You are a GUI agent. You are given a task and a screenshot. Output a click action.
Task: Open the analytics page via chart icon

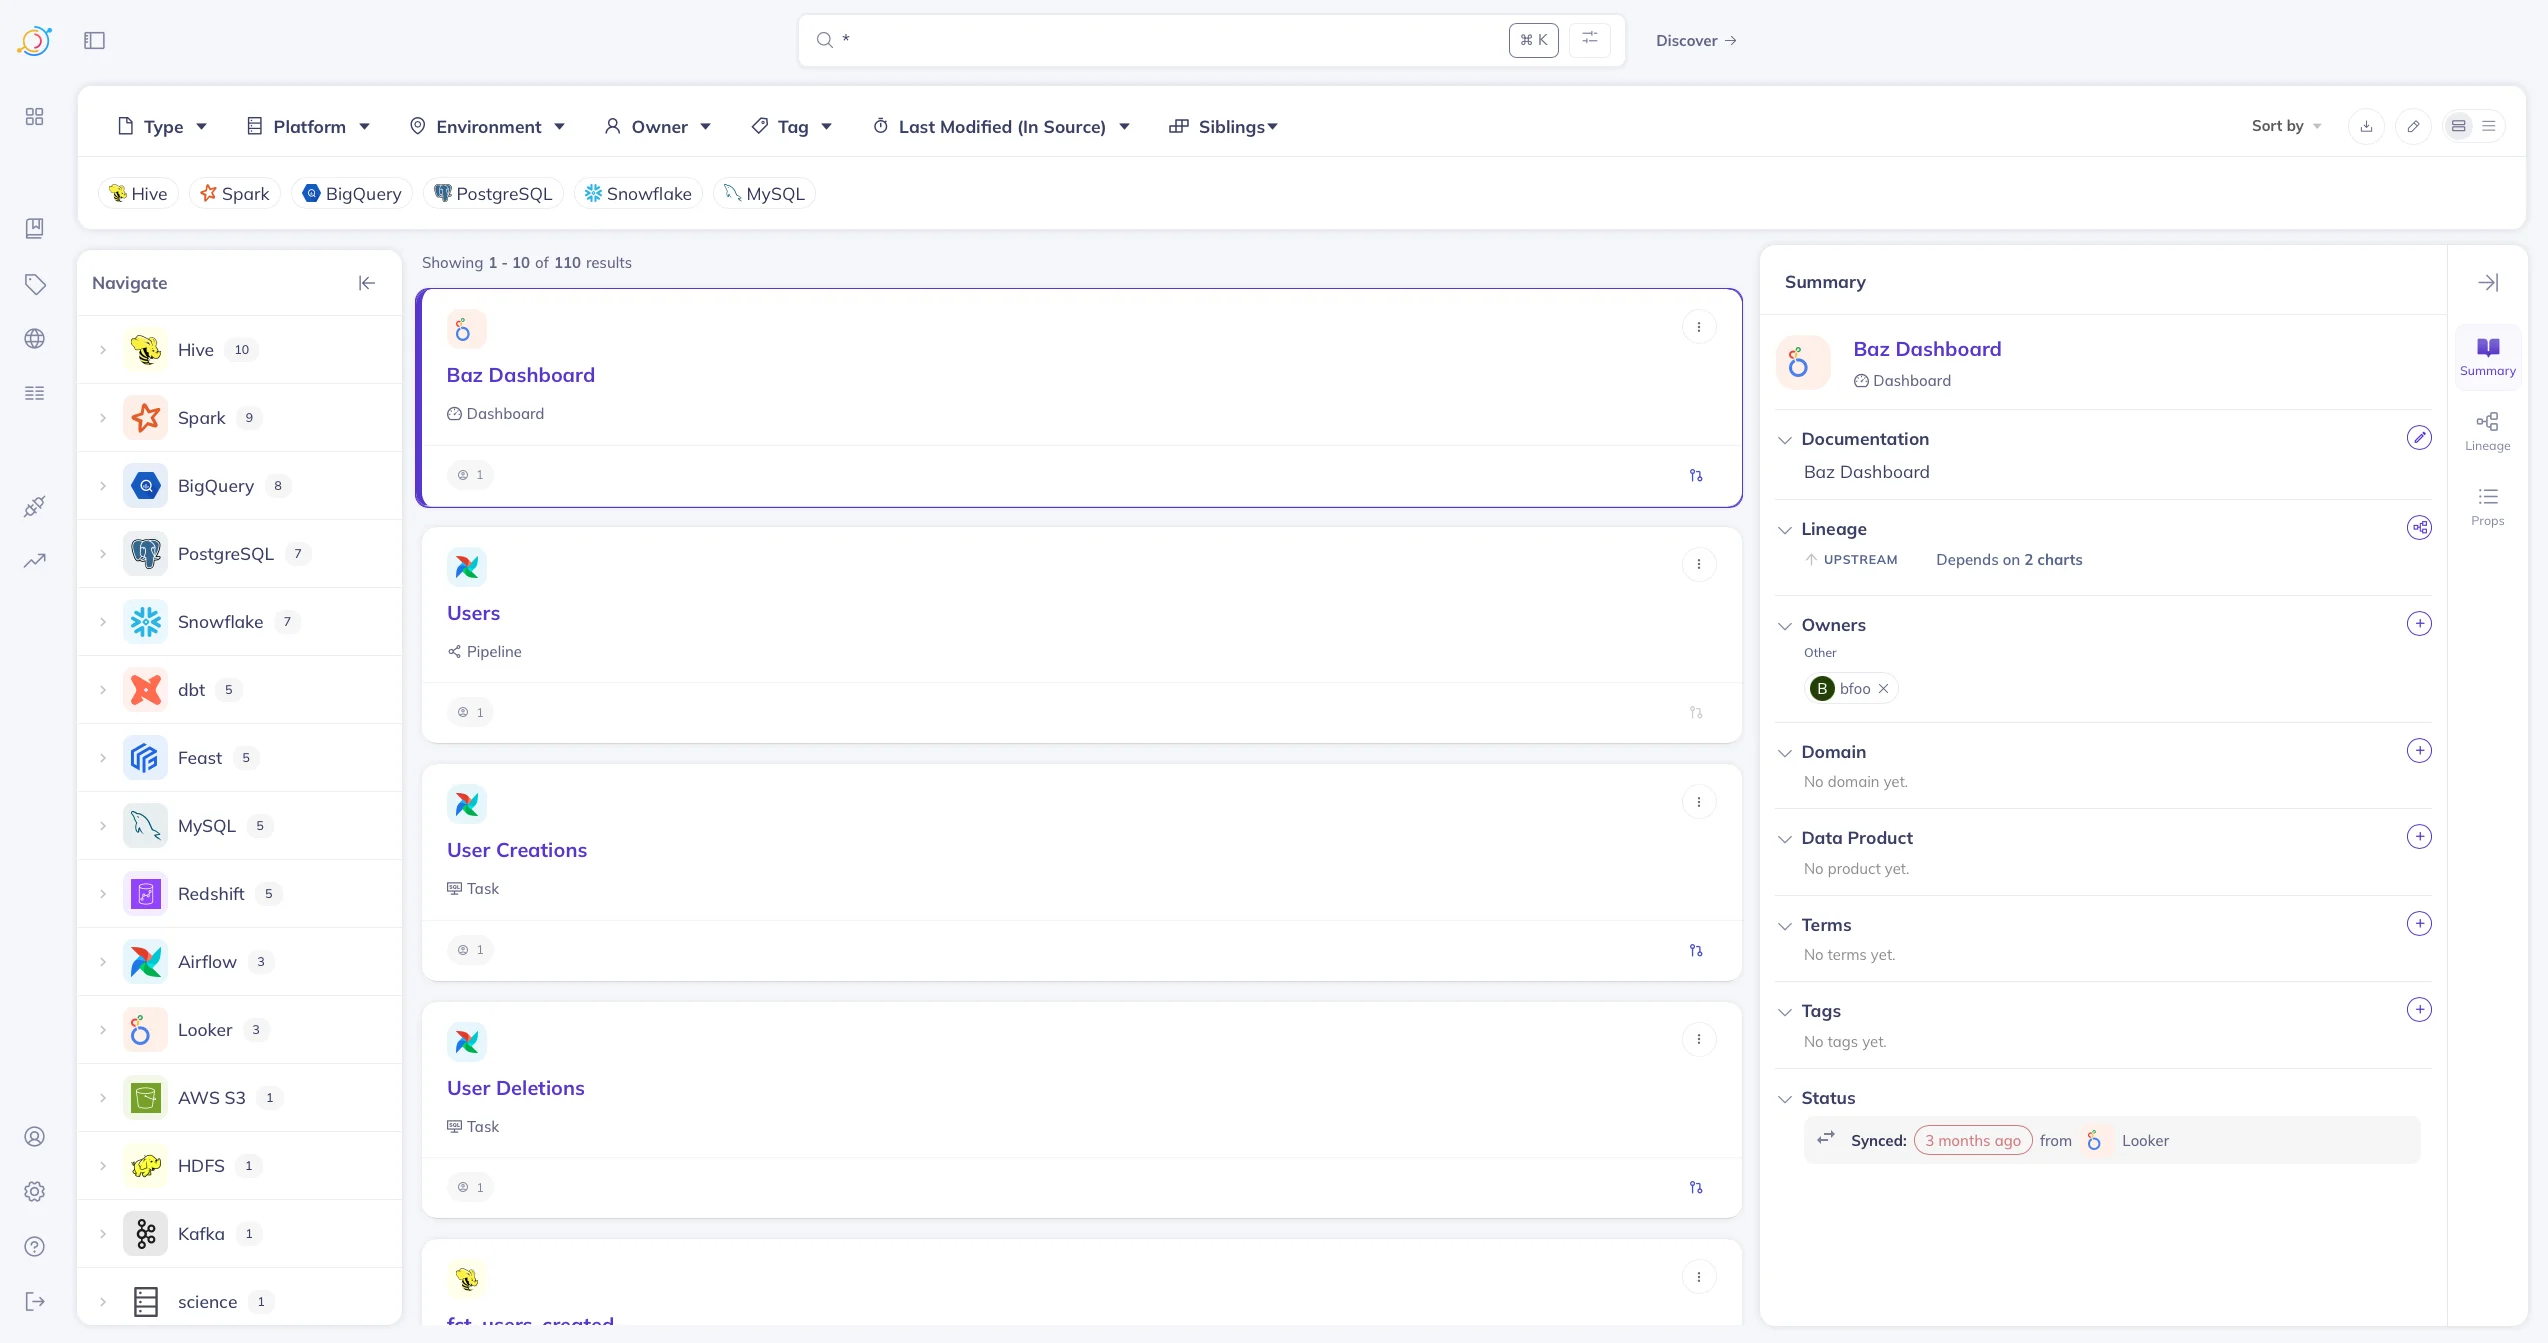[34, 560]
